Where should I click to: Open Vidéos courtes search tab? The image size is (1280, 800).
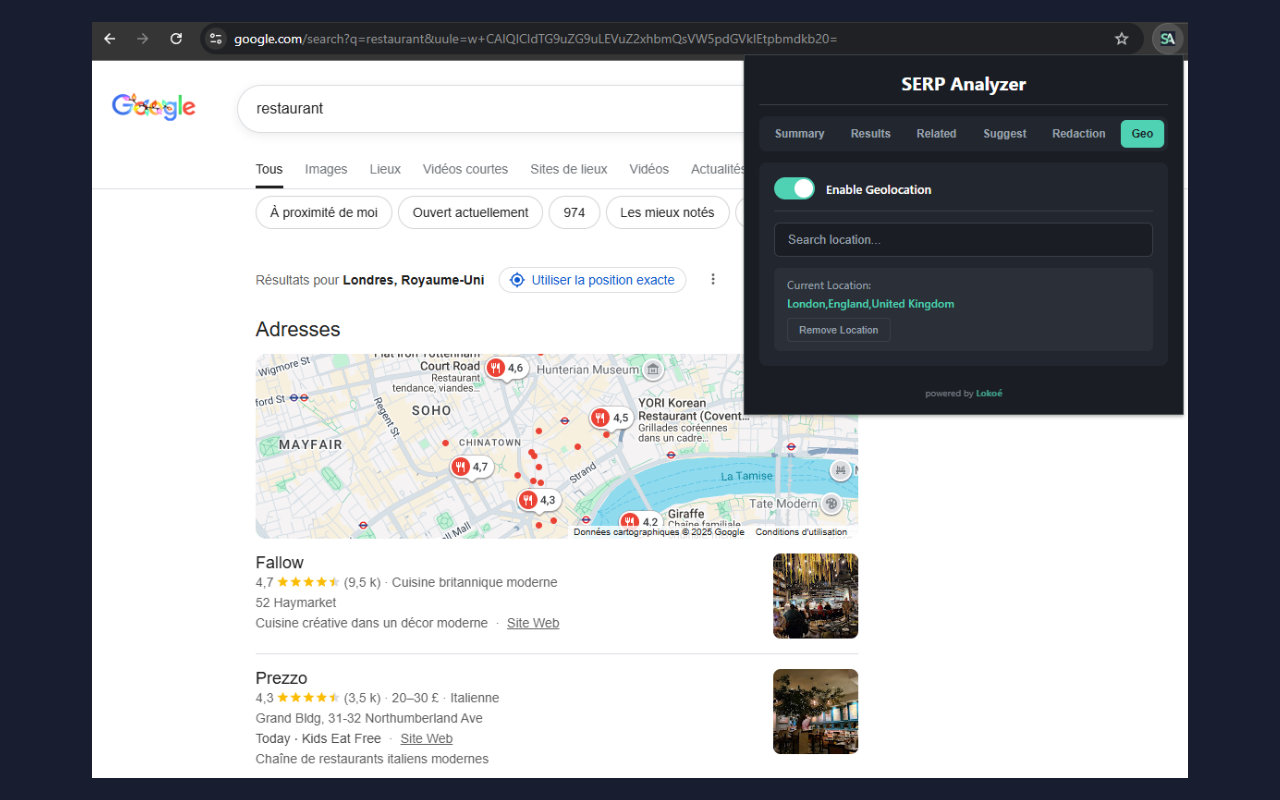(x=465, y=169)
